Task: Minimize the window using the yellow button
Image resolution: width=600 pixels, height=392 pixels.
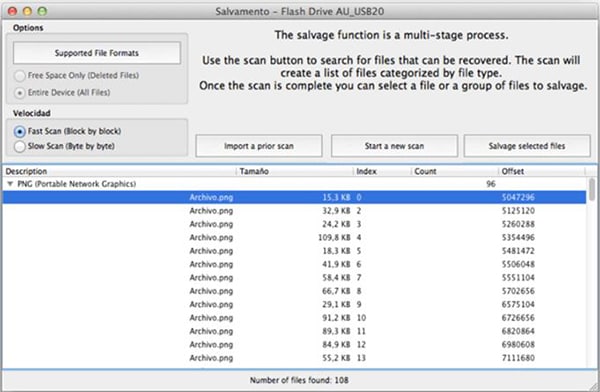Action: (27, 11)
